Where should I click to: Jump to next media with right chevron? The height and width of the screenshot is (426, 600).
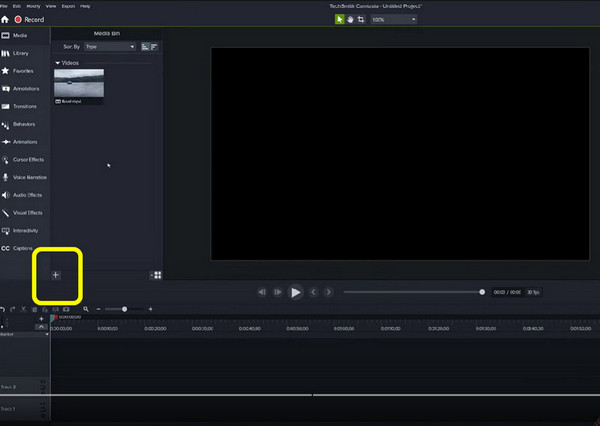tap(328, 292)
